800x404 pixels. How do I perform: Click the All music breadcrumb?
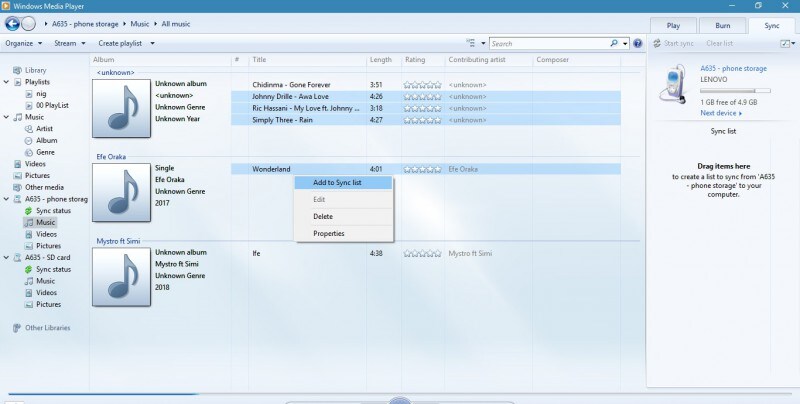[176, 24]
